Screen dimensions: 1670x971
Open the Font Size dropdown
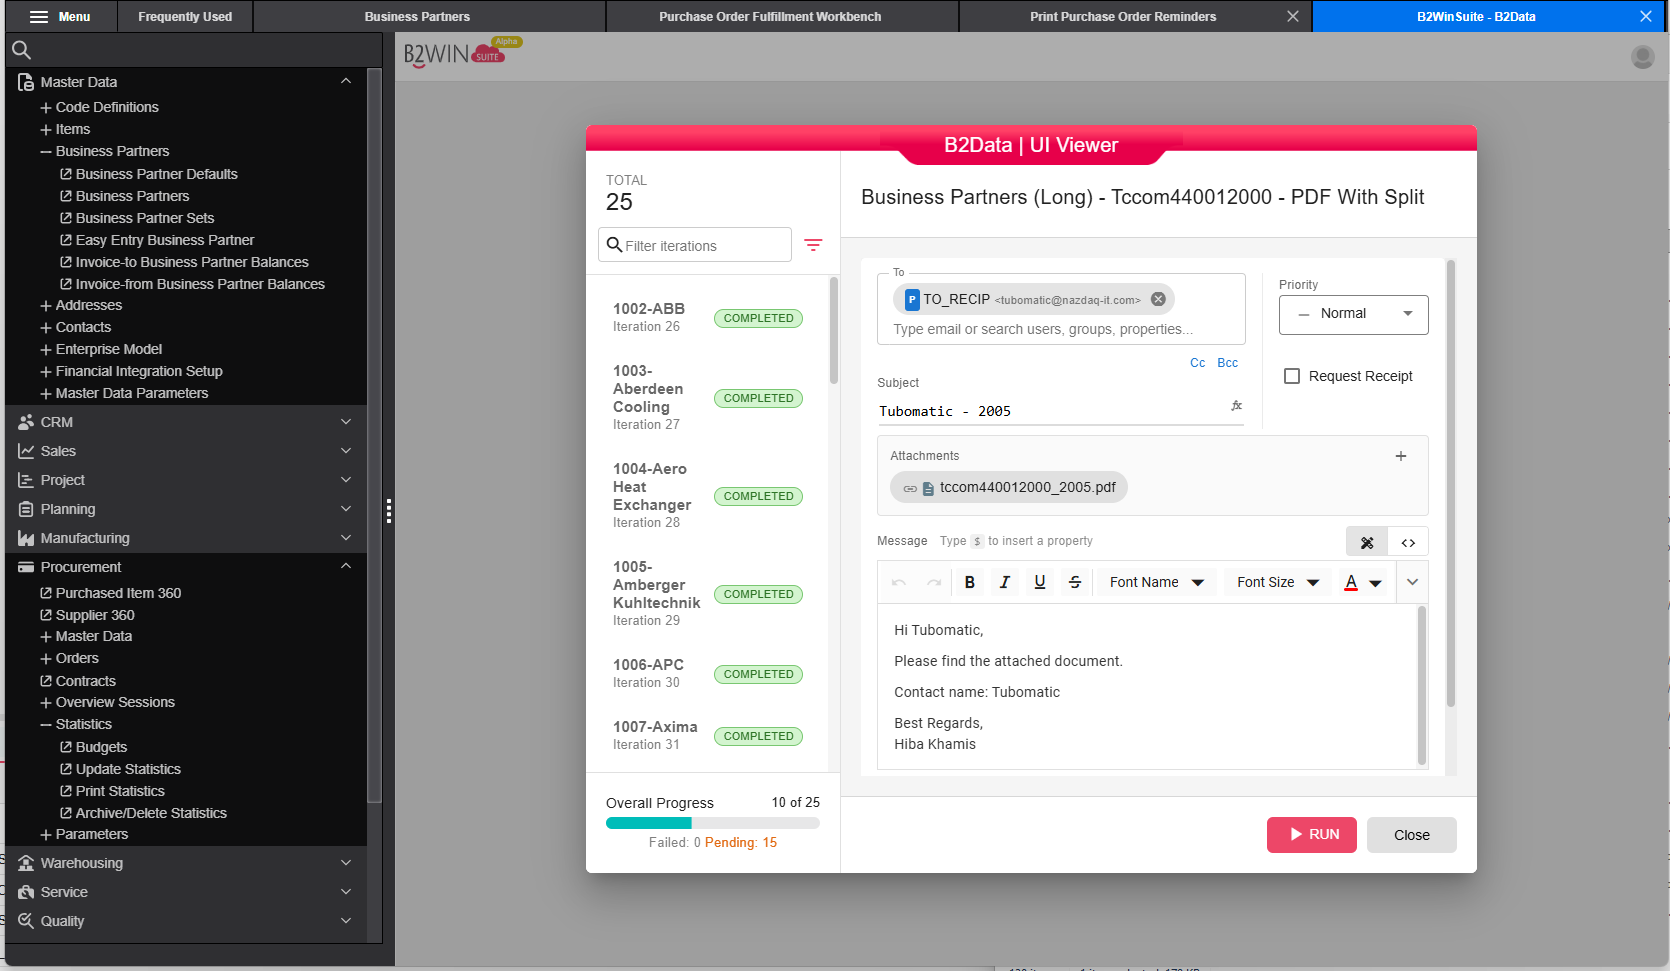(1278, 582)
